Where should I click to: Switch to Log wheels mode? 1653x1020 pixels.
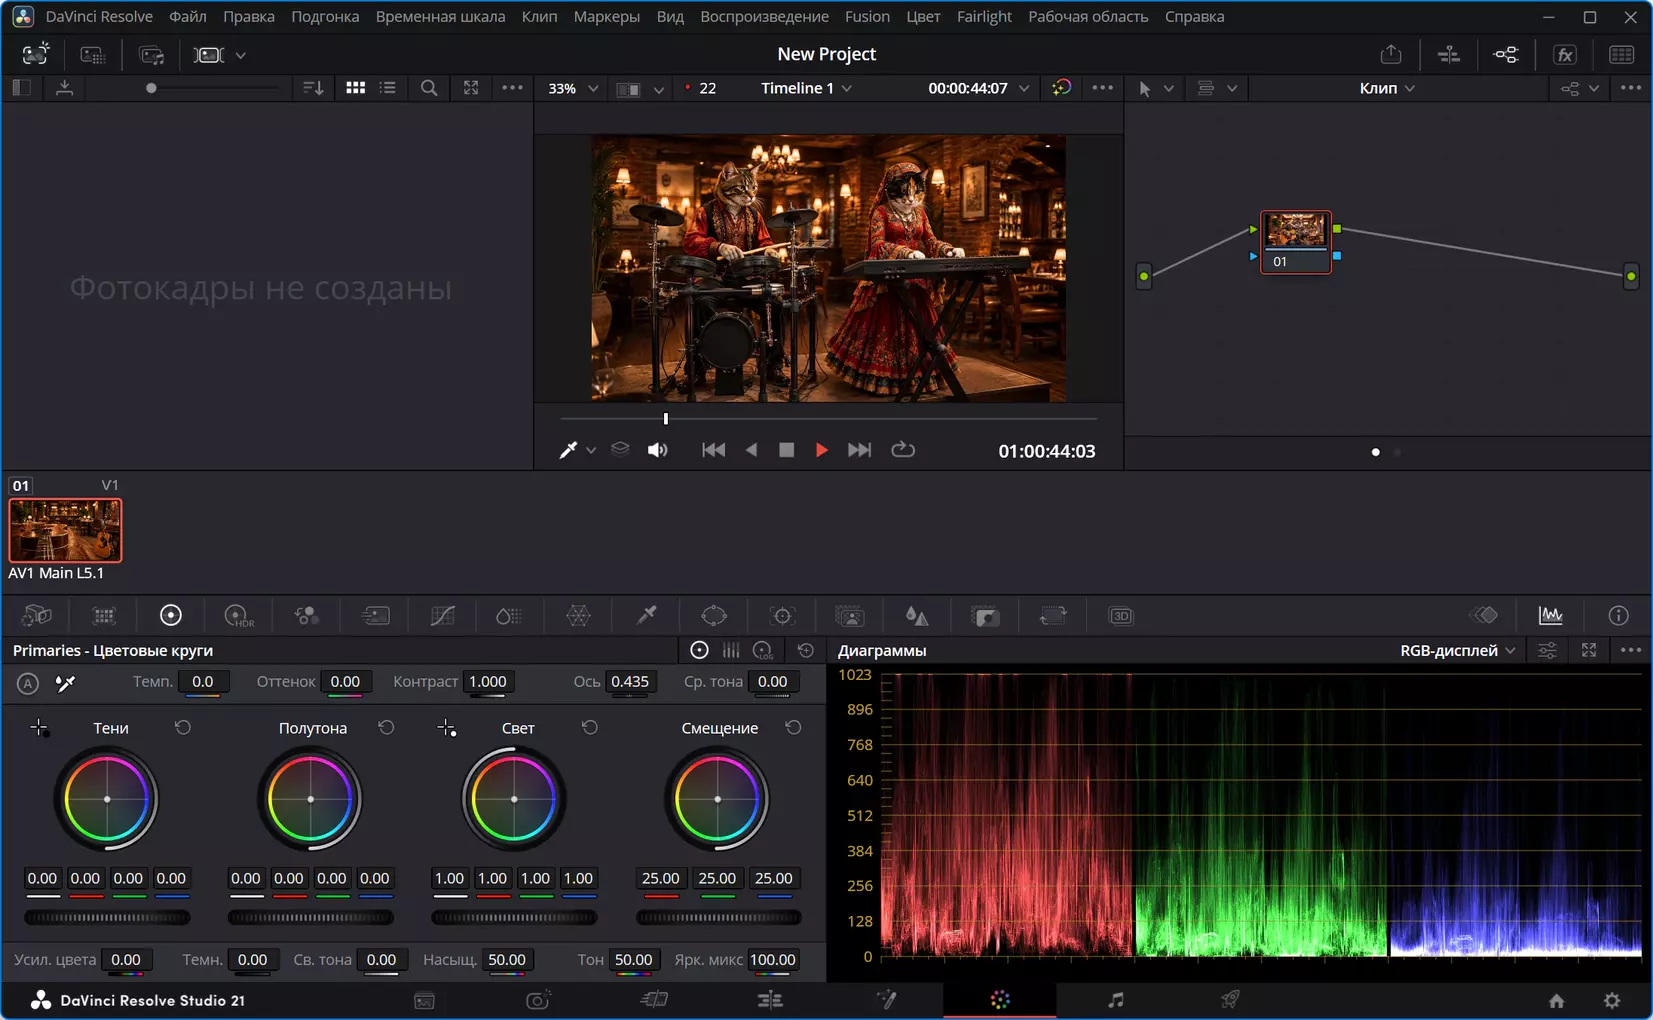click(x=763, y=650)
